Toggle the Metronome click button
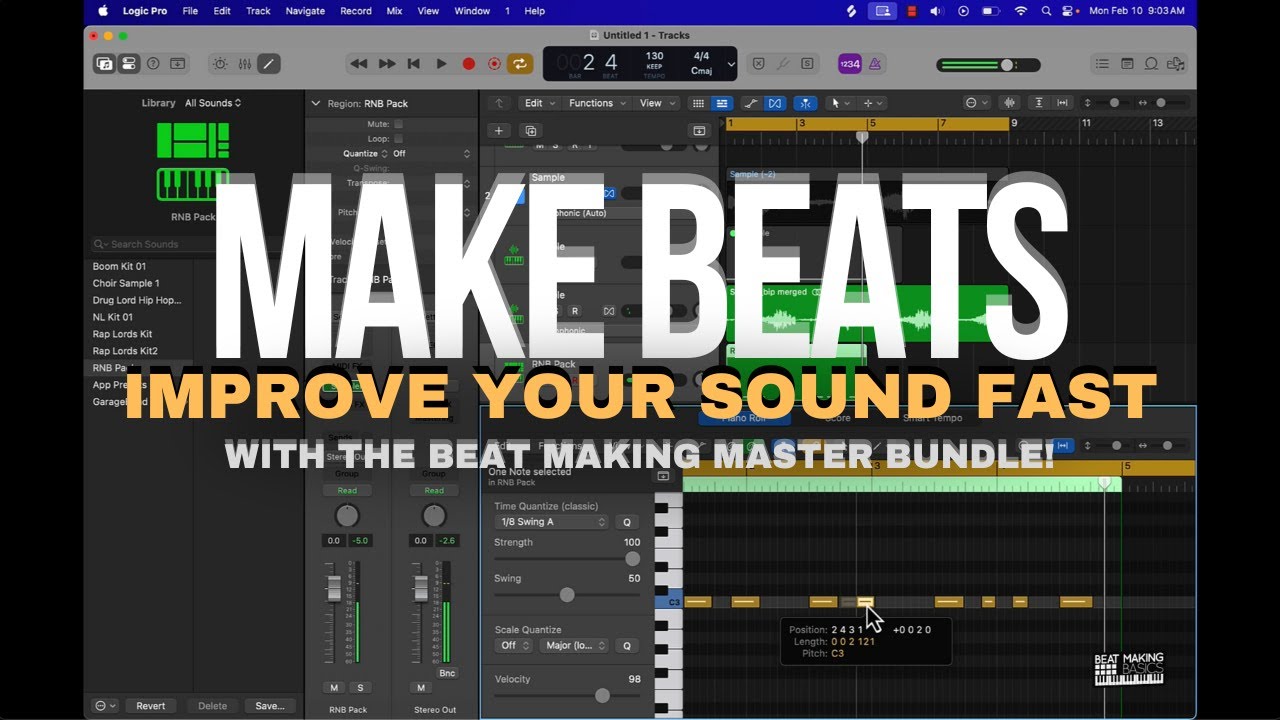This screenshot has height=720, width=1280. point(875,64)
